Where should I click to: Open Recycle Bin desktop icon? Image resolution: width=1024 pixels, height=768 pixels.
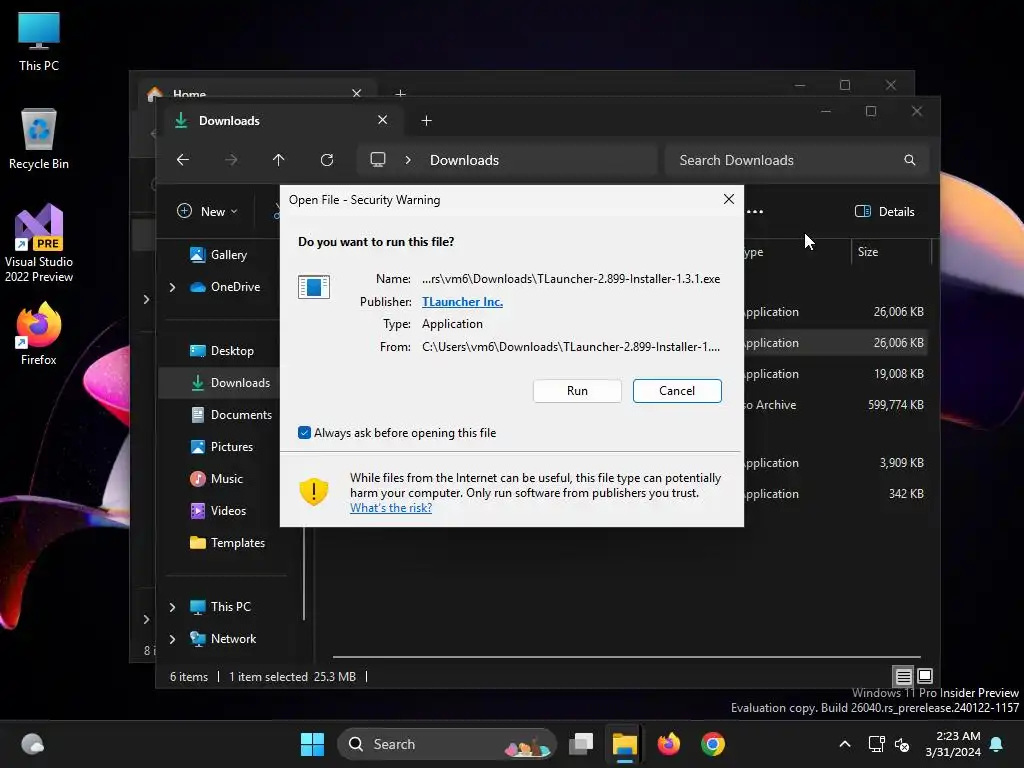39,140
